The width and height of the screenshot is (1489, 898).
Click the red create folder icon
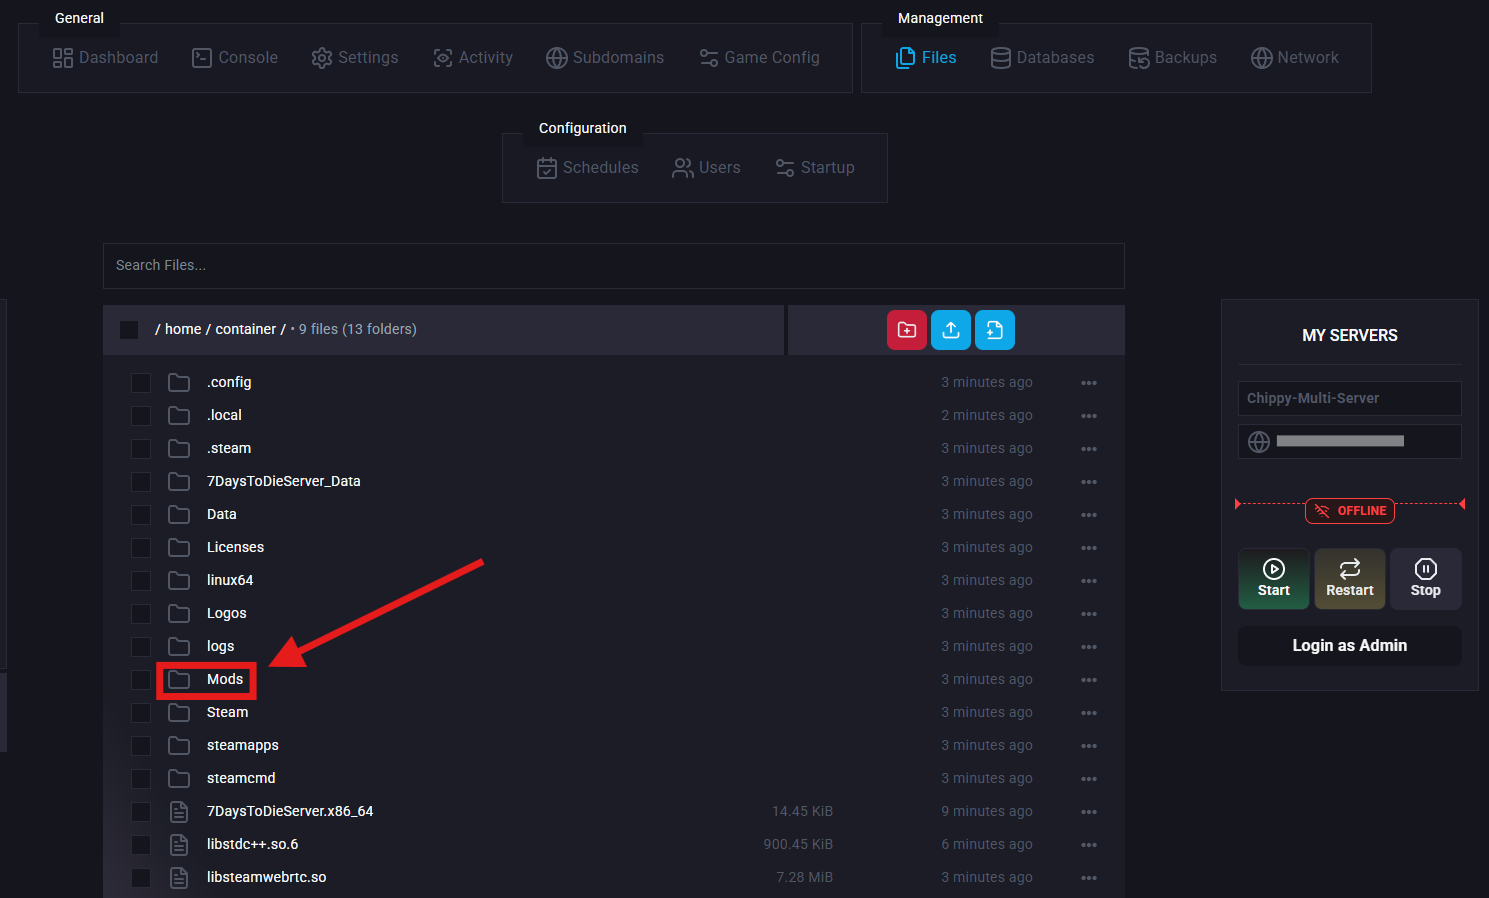(907, 330)
